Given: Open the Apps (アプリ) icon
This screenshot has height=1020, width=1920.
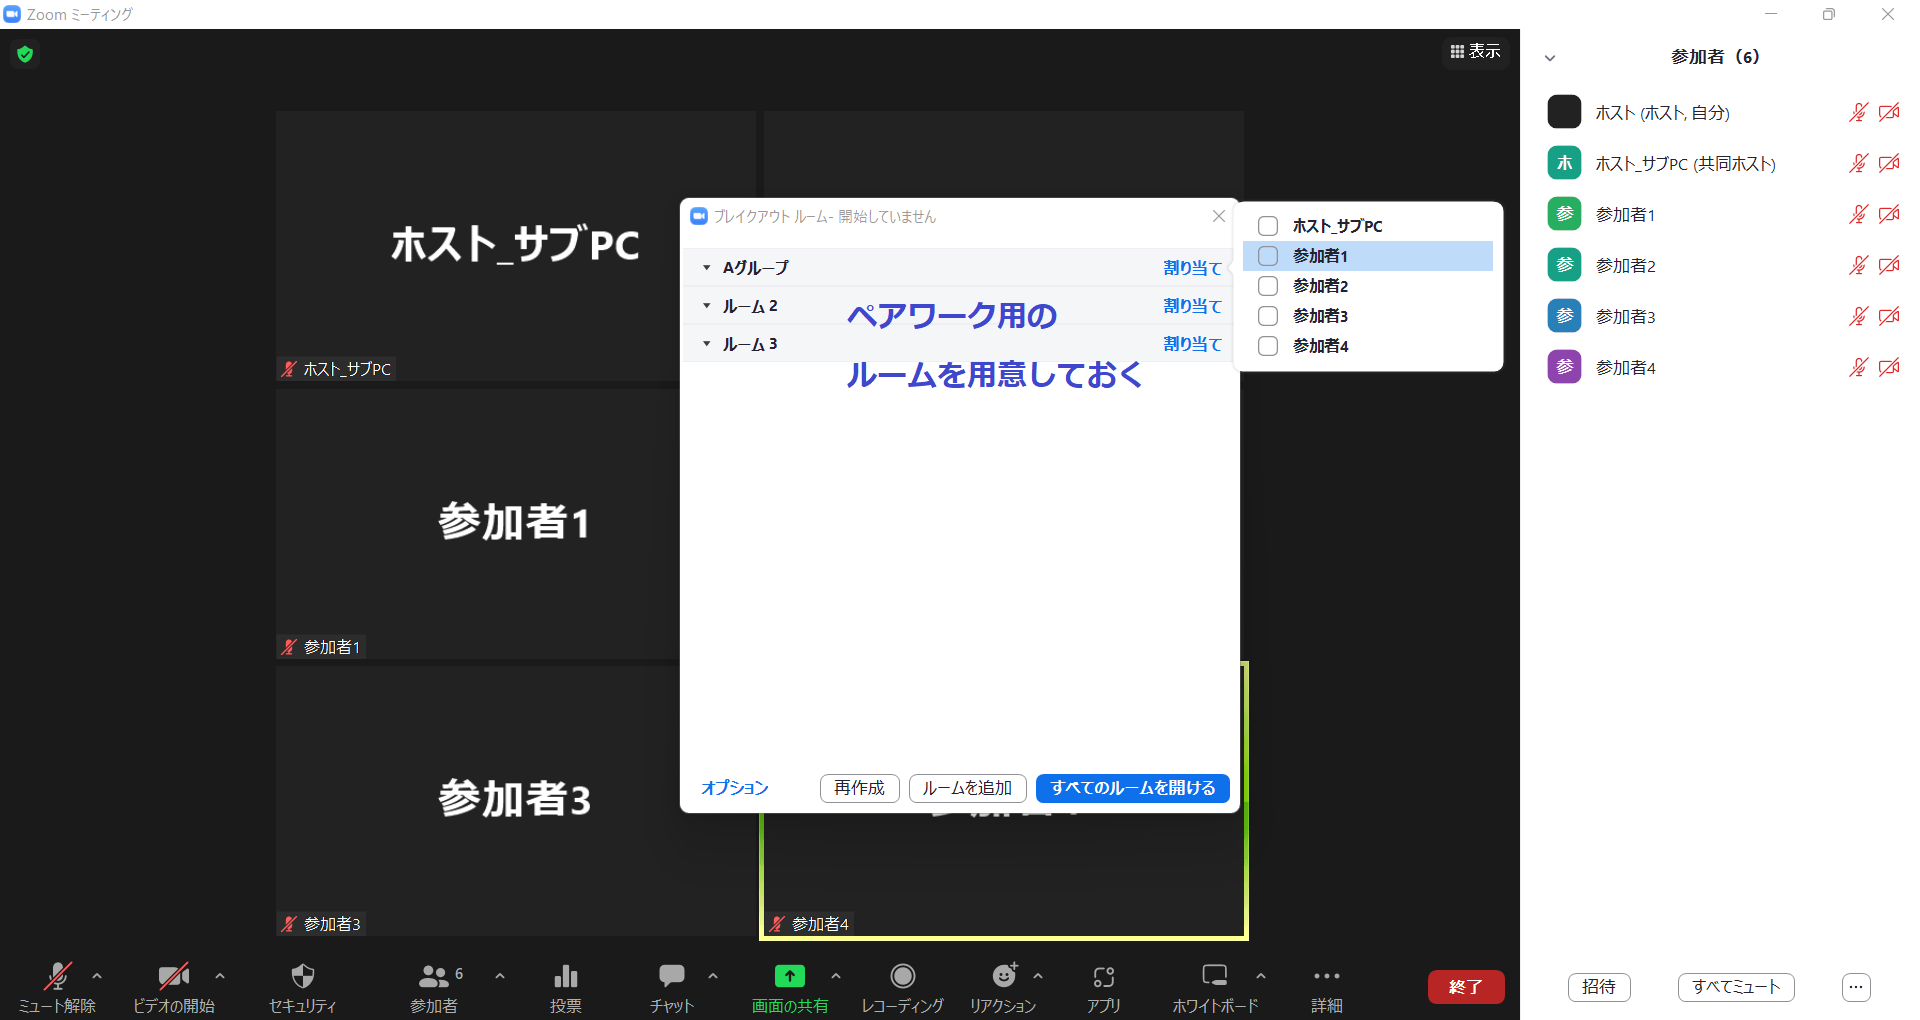Looking at the screenshot, I should point(1103,976).
